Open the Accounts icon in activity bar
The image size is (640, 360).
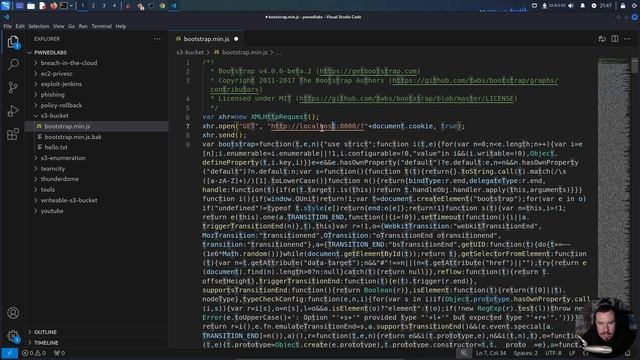pos(13,313)
